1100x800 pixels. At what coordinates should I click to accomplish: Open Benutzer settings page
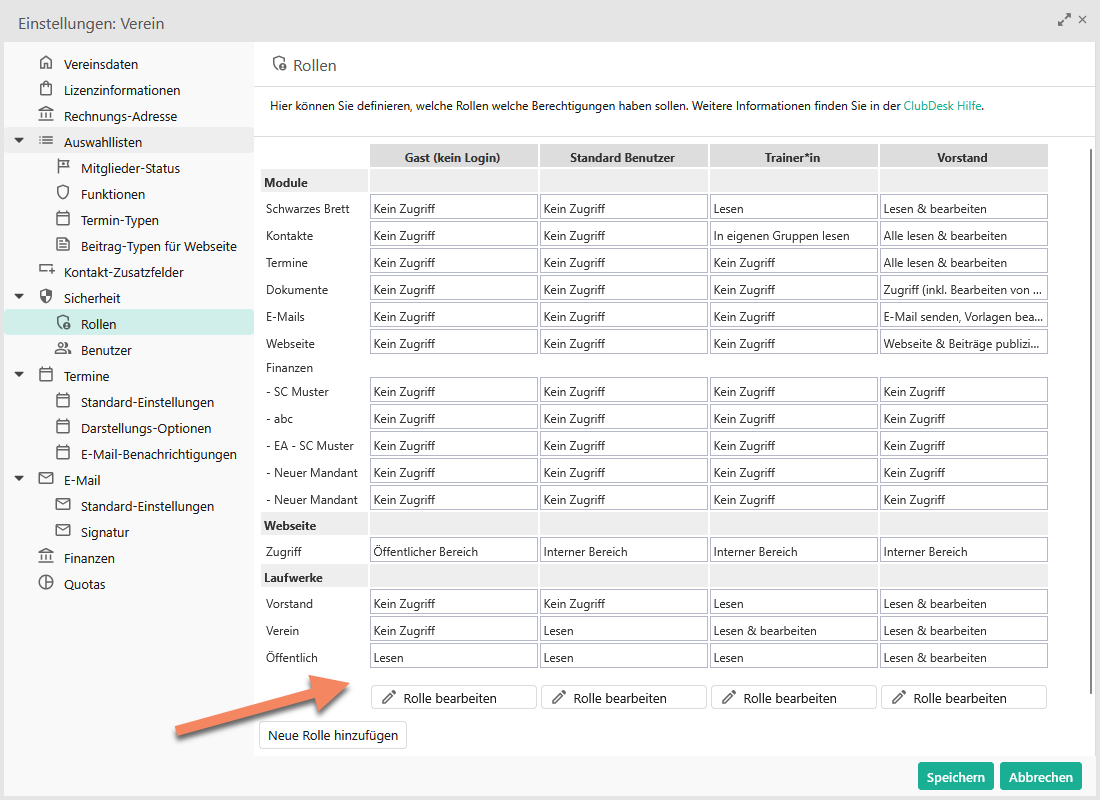106,349
